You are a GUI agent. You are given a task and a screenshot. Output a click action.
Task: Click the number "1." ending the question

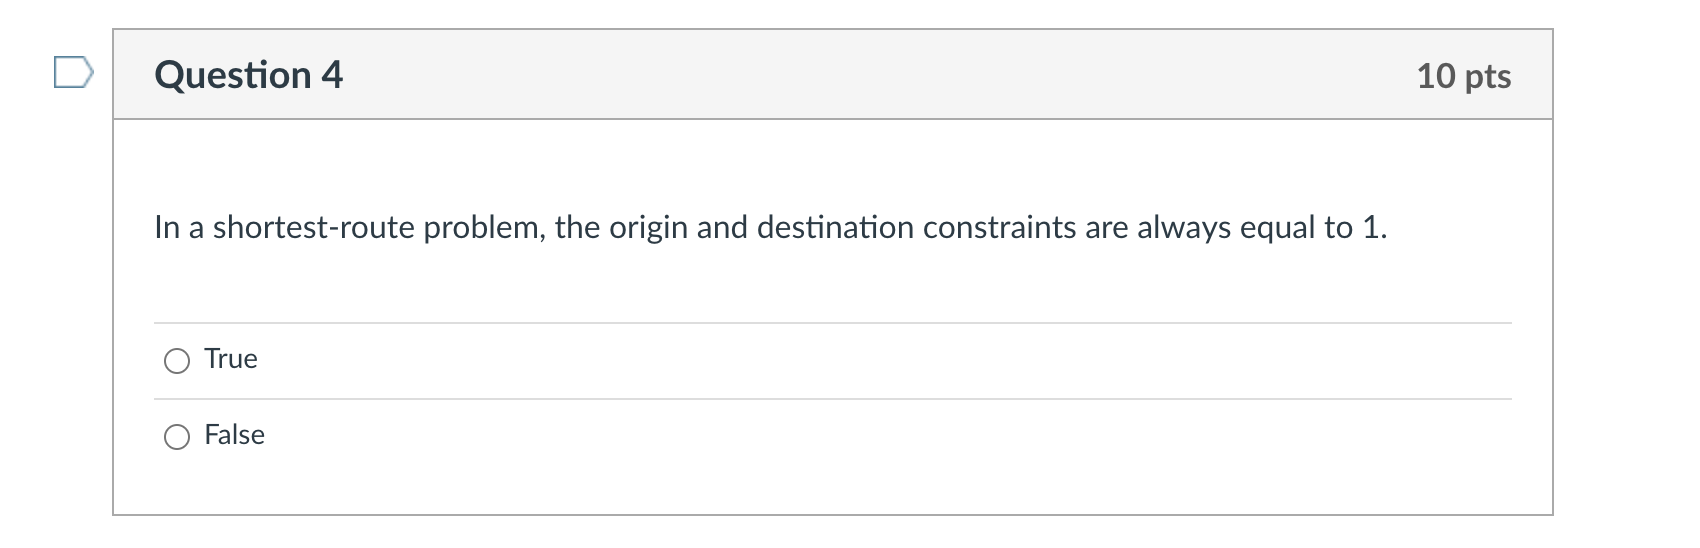[1375, 228]
